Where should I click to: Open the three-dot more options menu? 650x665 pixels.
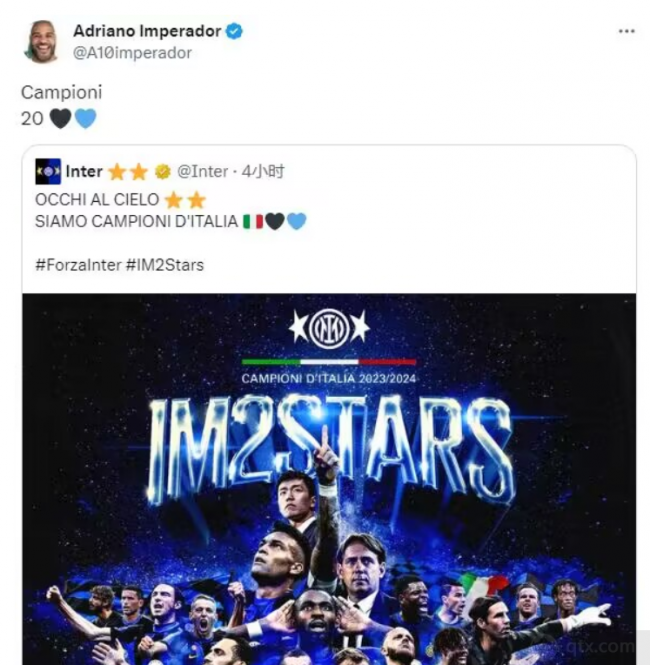(x=626, y=31)
